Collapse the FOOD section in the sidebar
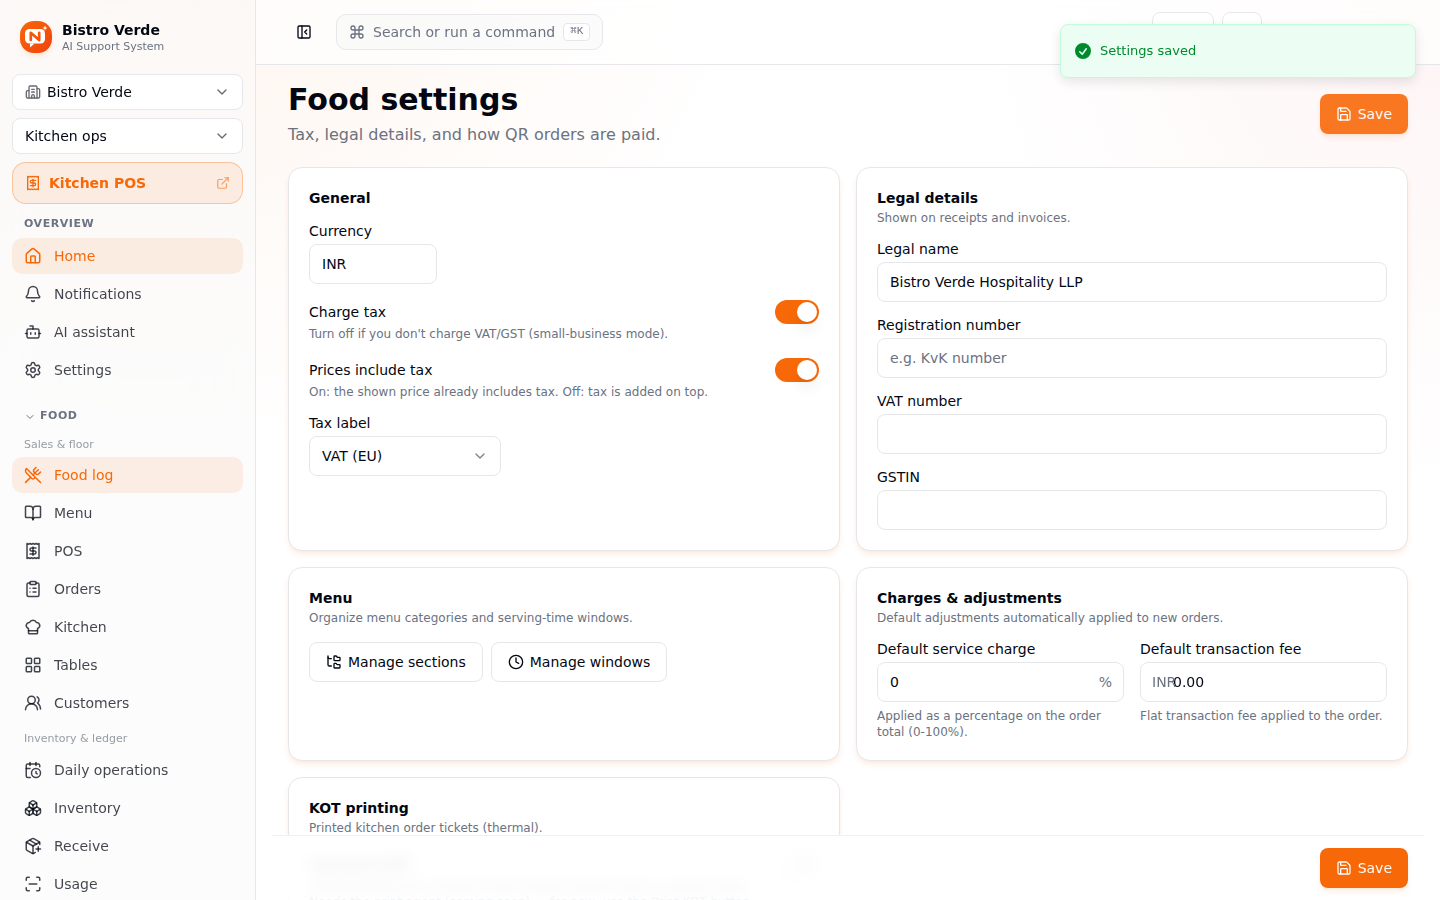The height and width of the screenshot is (900, 1440). [x=50, y=415]
